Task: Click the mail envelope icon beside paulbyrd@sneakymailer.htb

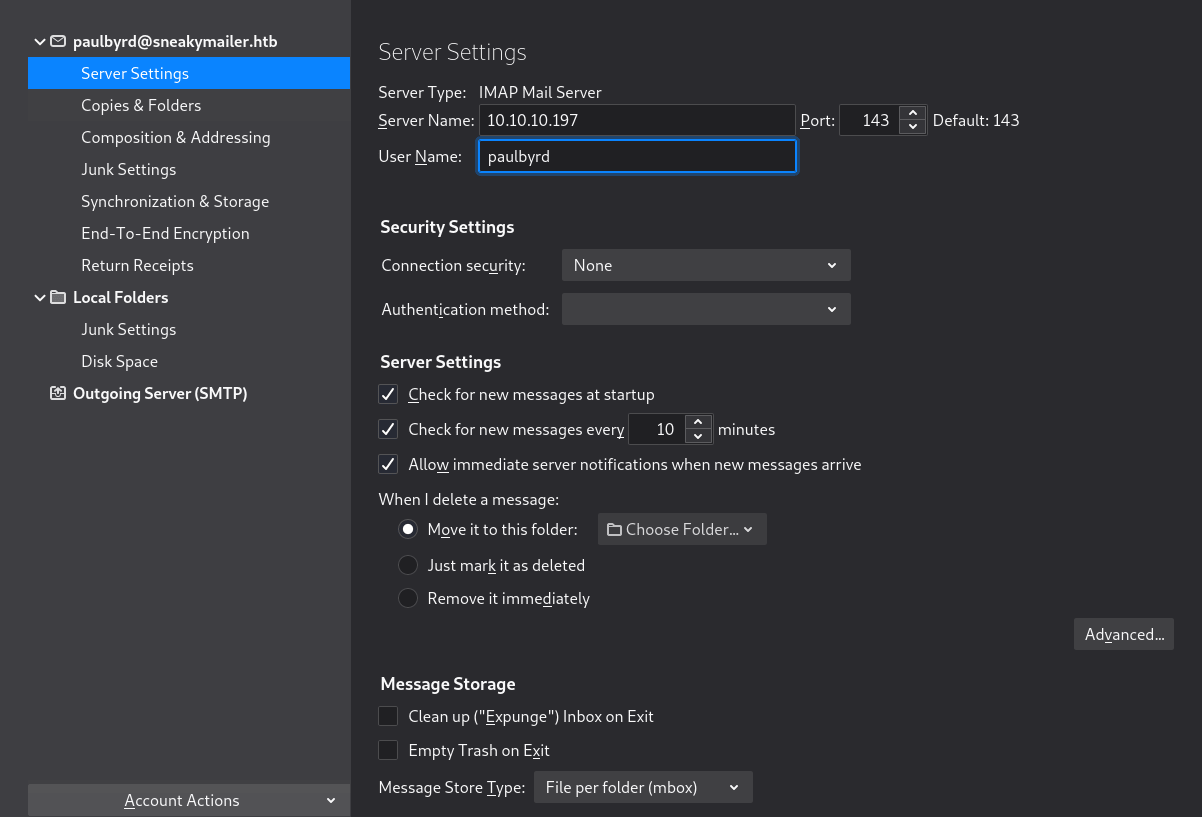Action: [x=58, y=42]
